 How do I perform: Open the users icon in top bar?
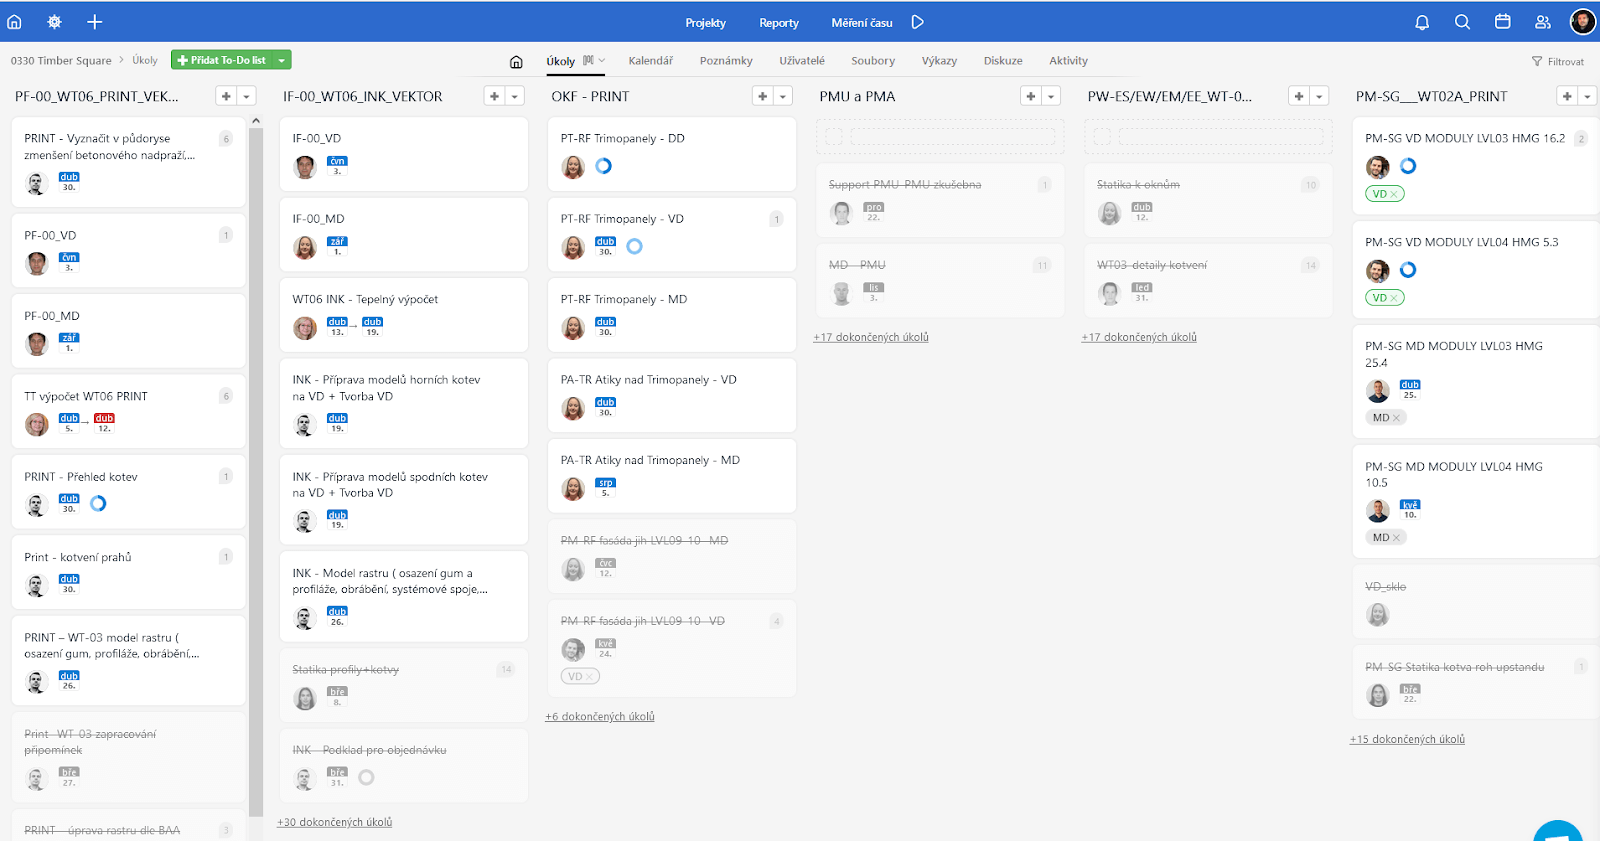pos(1543,22)
